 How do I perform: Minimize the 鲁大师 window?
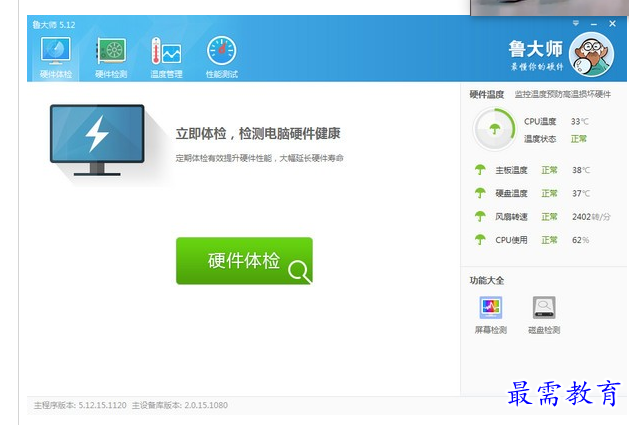(594, 24)
